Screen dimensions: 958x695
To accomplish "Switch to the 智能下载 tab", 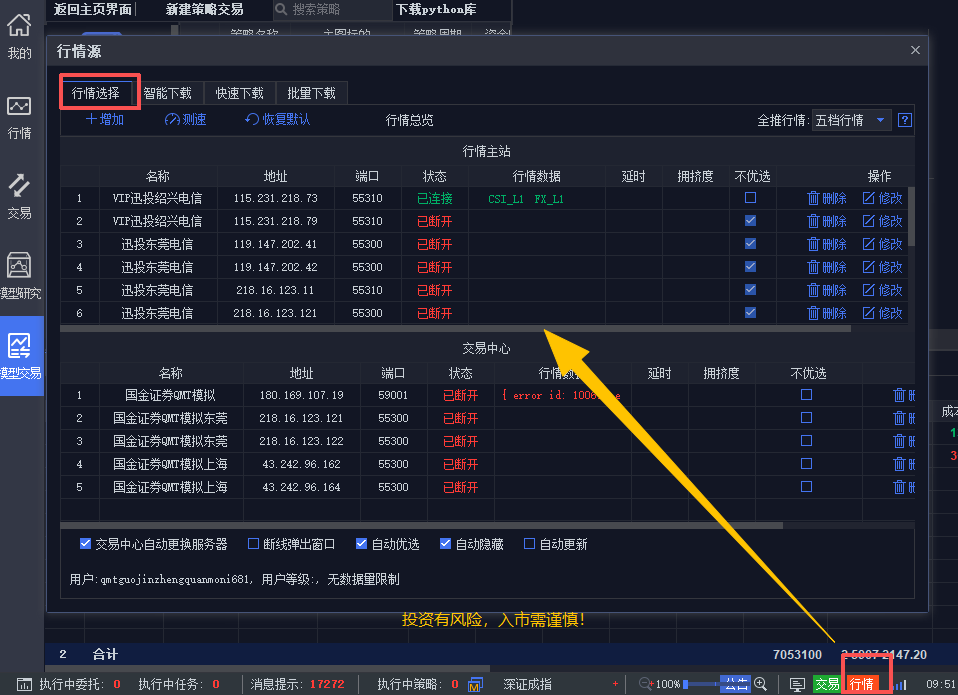I will 167,93.
